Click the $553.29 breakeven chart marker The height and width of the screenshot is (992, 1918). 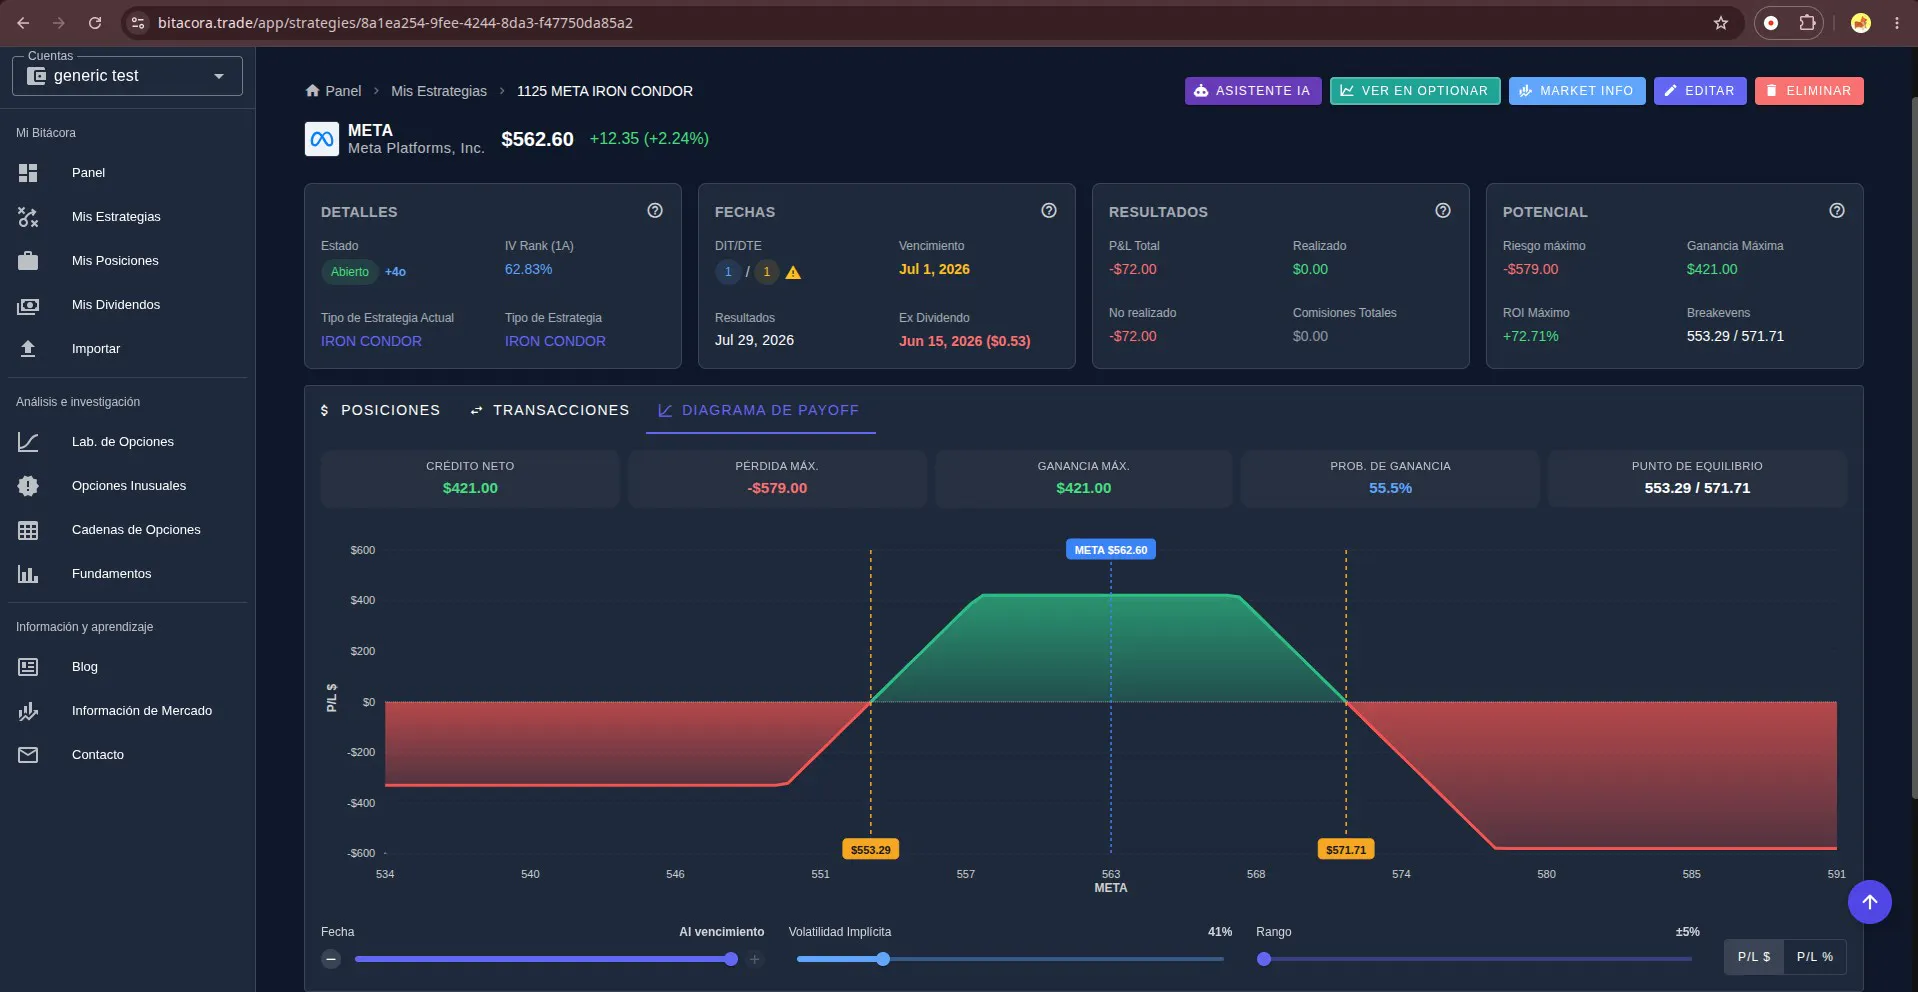[x=871, y=849]
